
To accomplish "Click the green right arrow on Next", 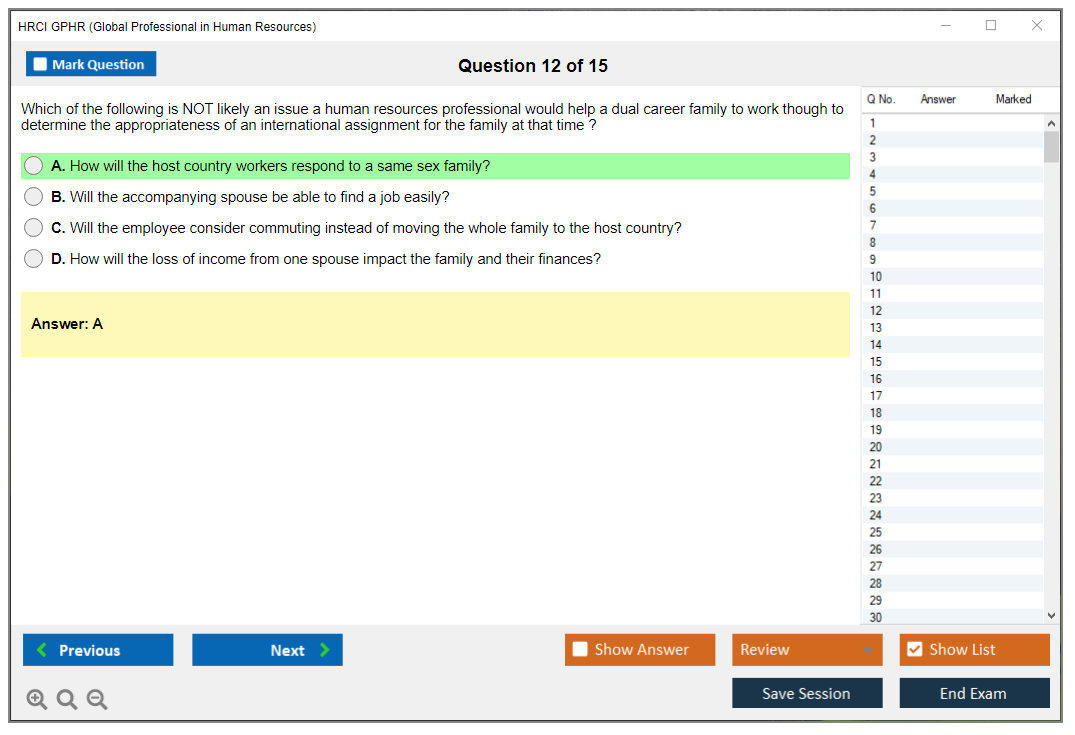I will (324, 650).
